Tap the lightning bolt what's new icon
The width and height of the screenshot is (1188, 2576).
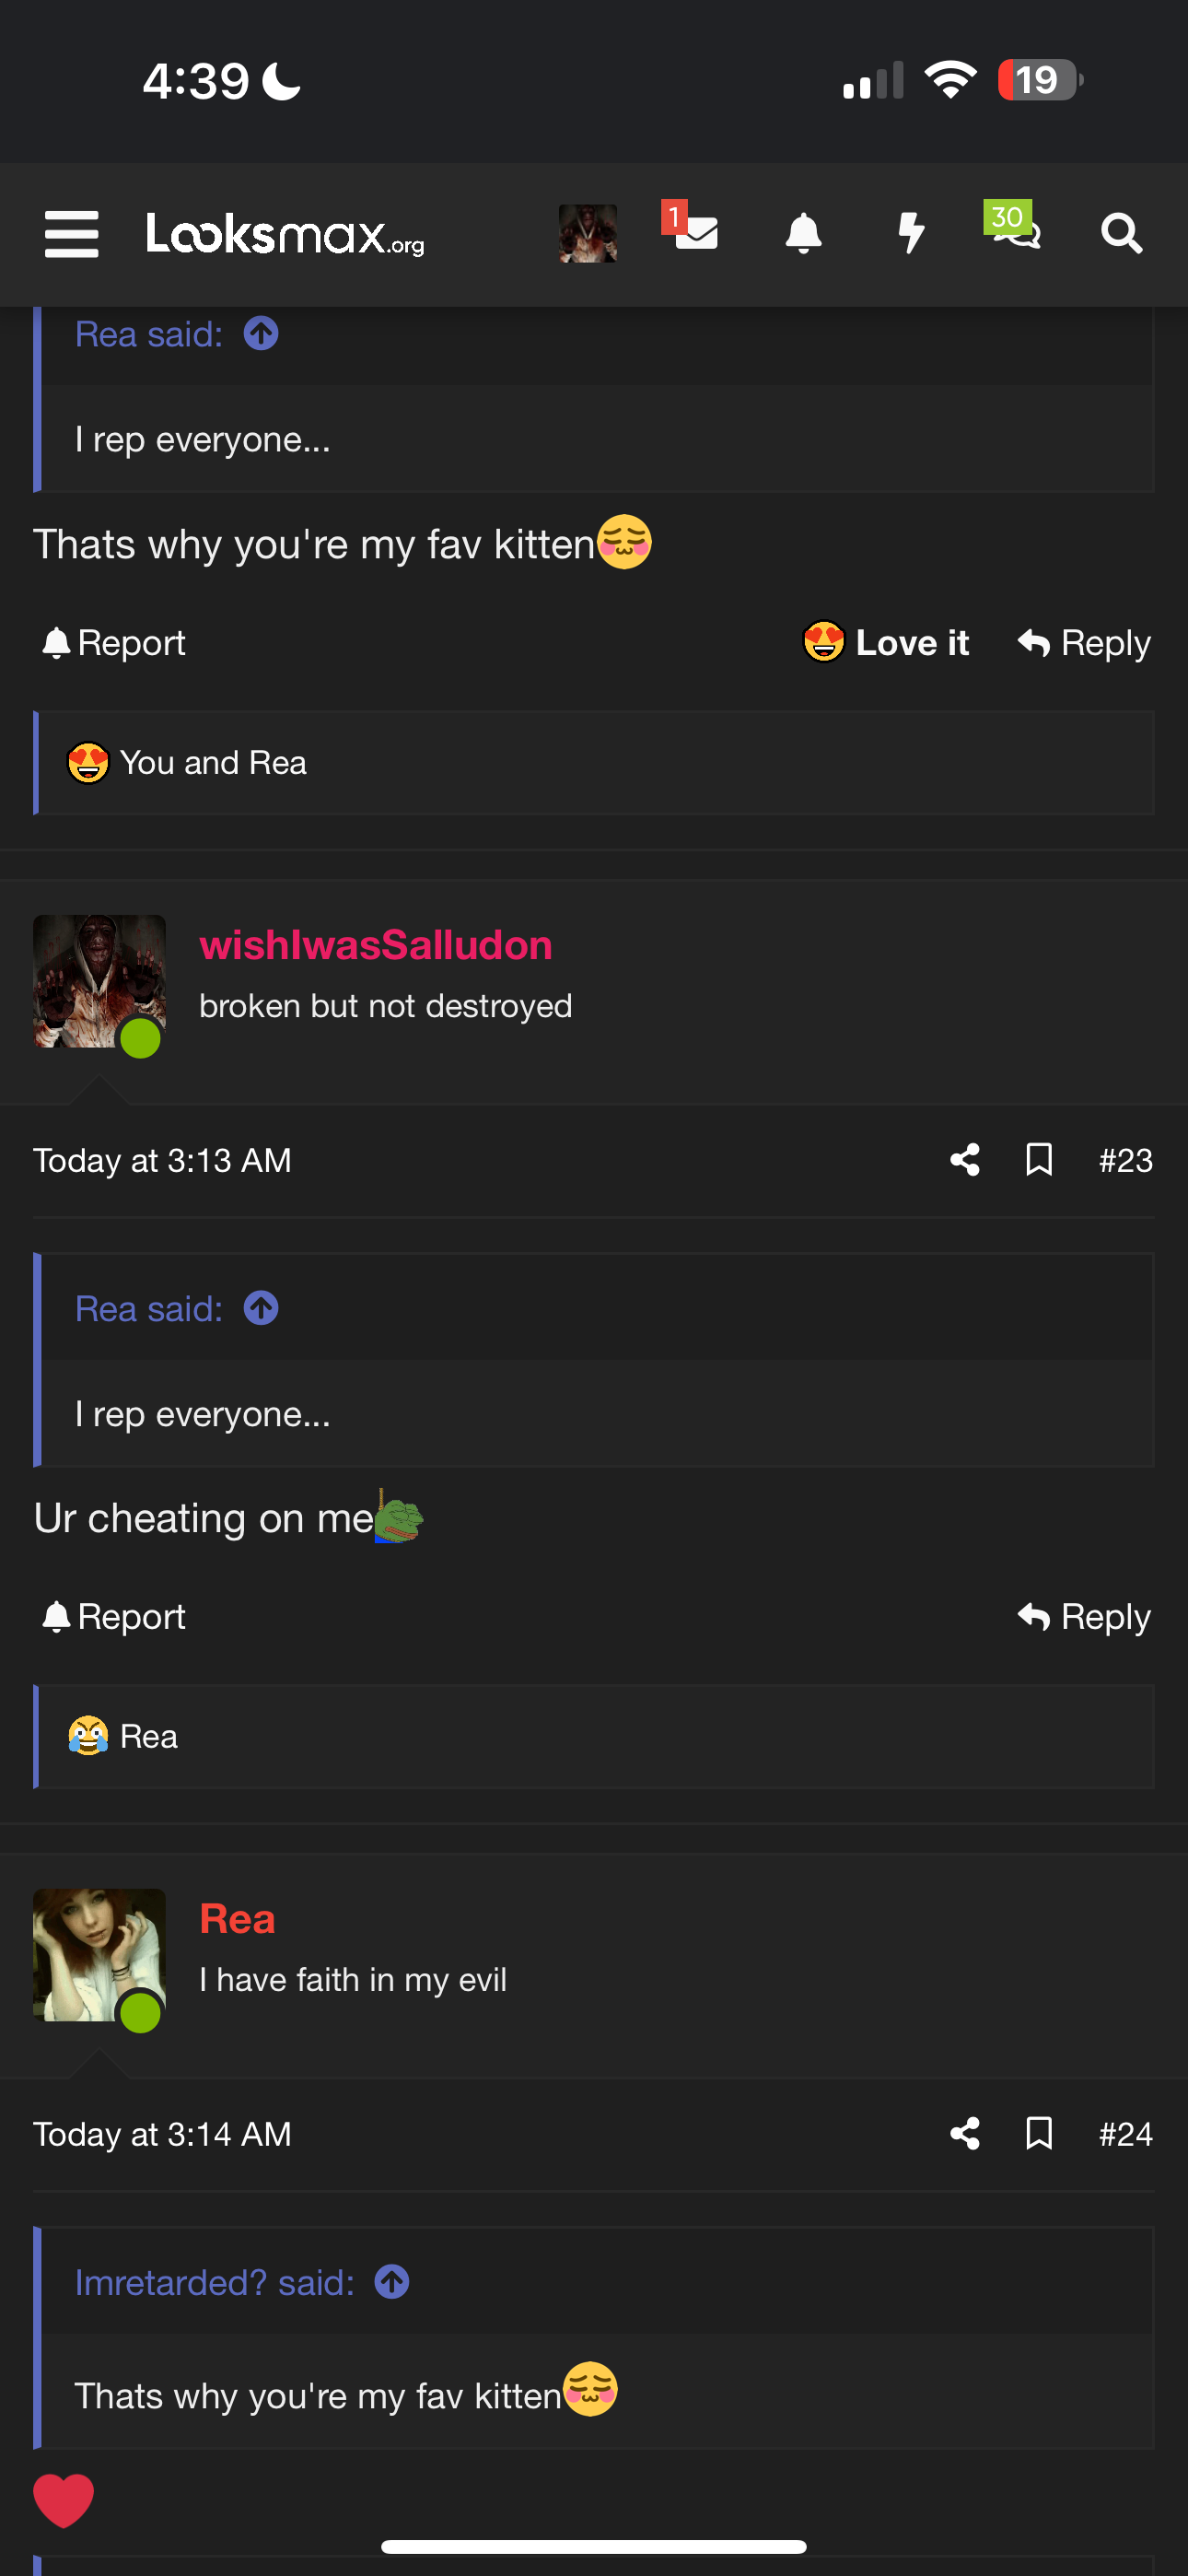pos(910,234)
